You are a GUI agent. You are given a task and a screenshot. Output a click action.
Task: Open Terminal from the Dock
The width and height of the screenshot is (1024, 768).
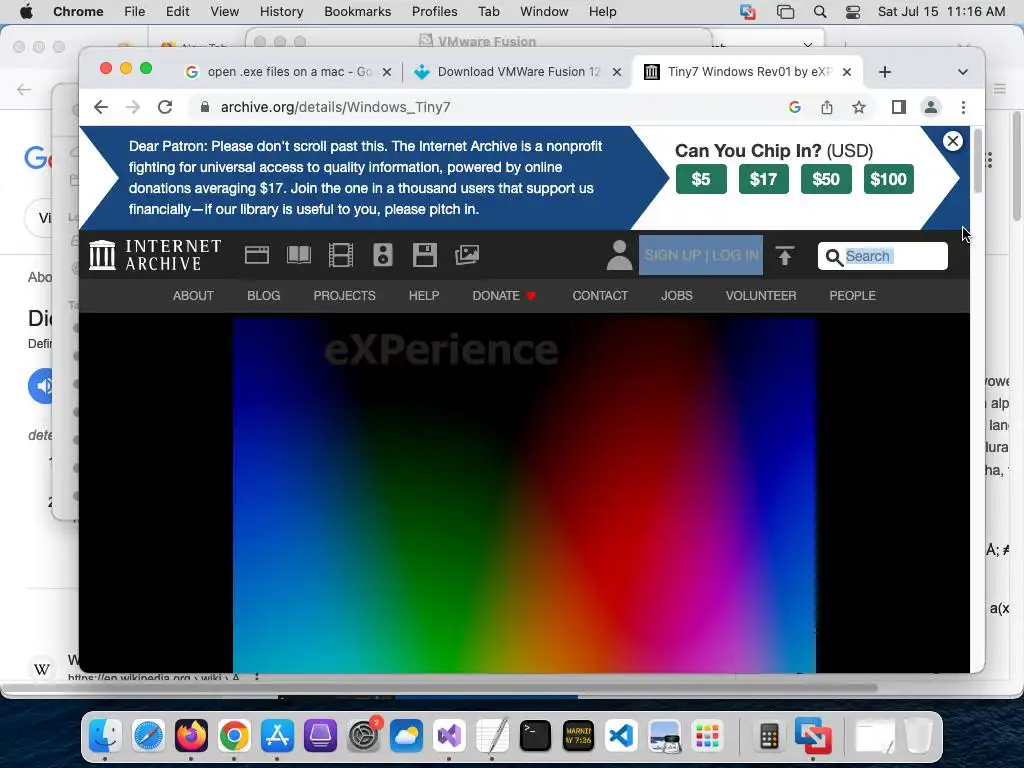coord(536,736)
